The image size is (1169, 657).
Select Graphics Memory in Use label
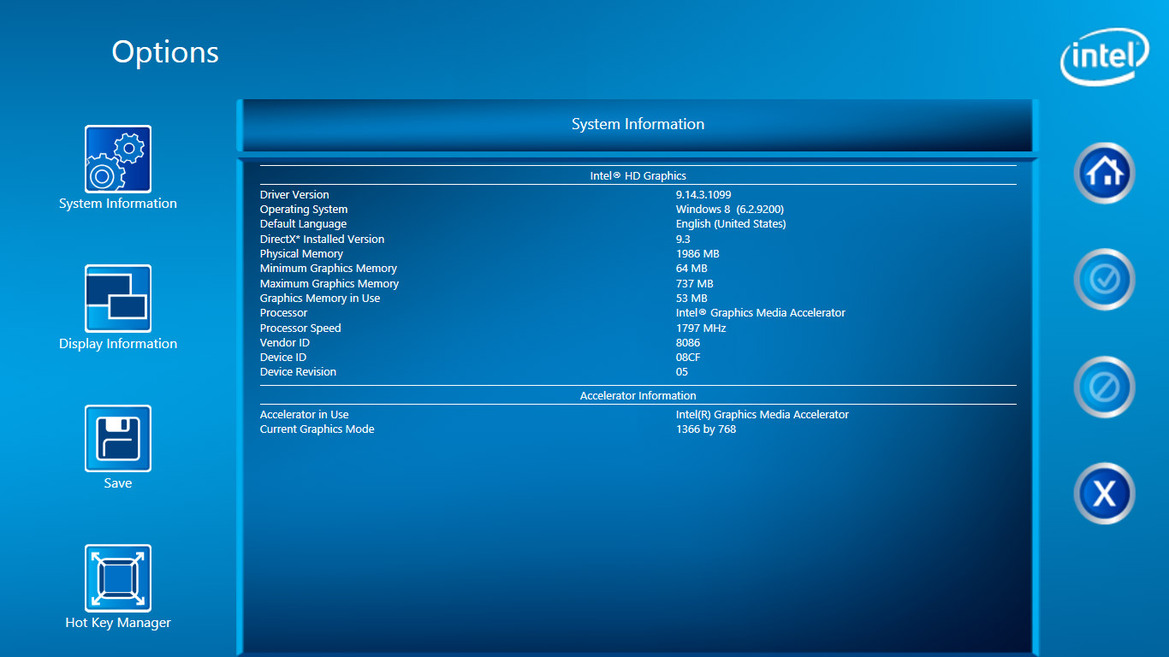(320, 298)
